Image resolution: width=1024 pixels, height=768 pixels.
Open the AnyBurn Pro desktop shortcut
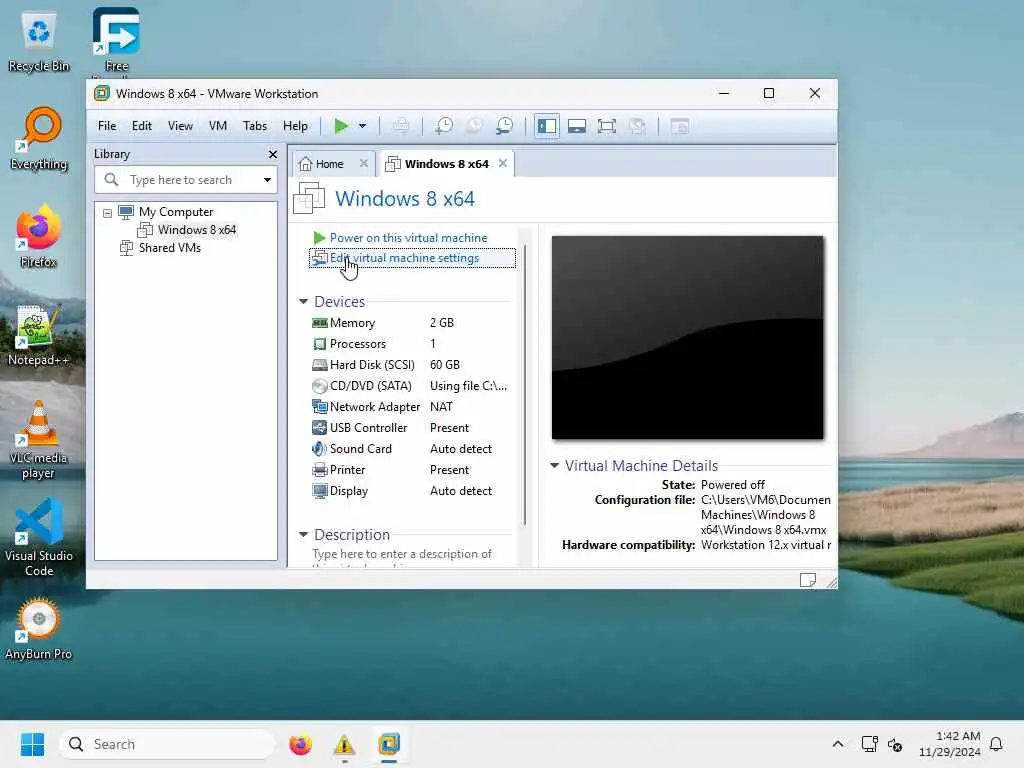(x=39, y=628)
